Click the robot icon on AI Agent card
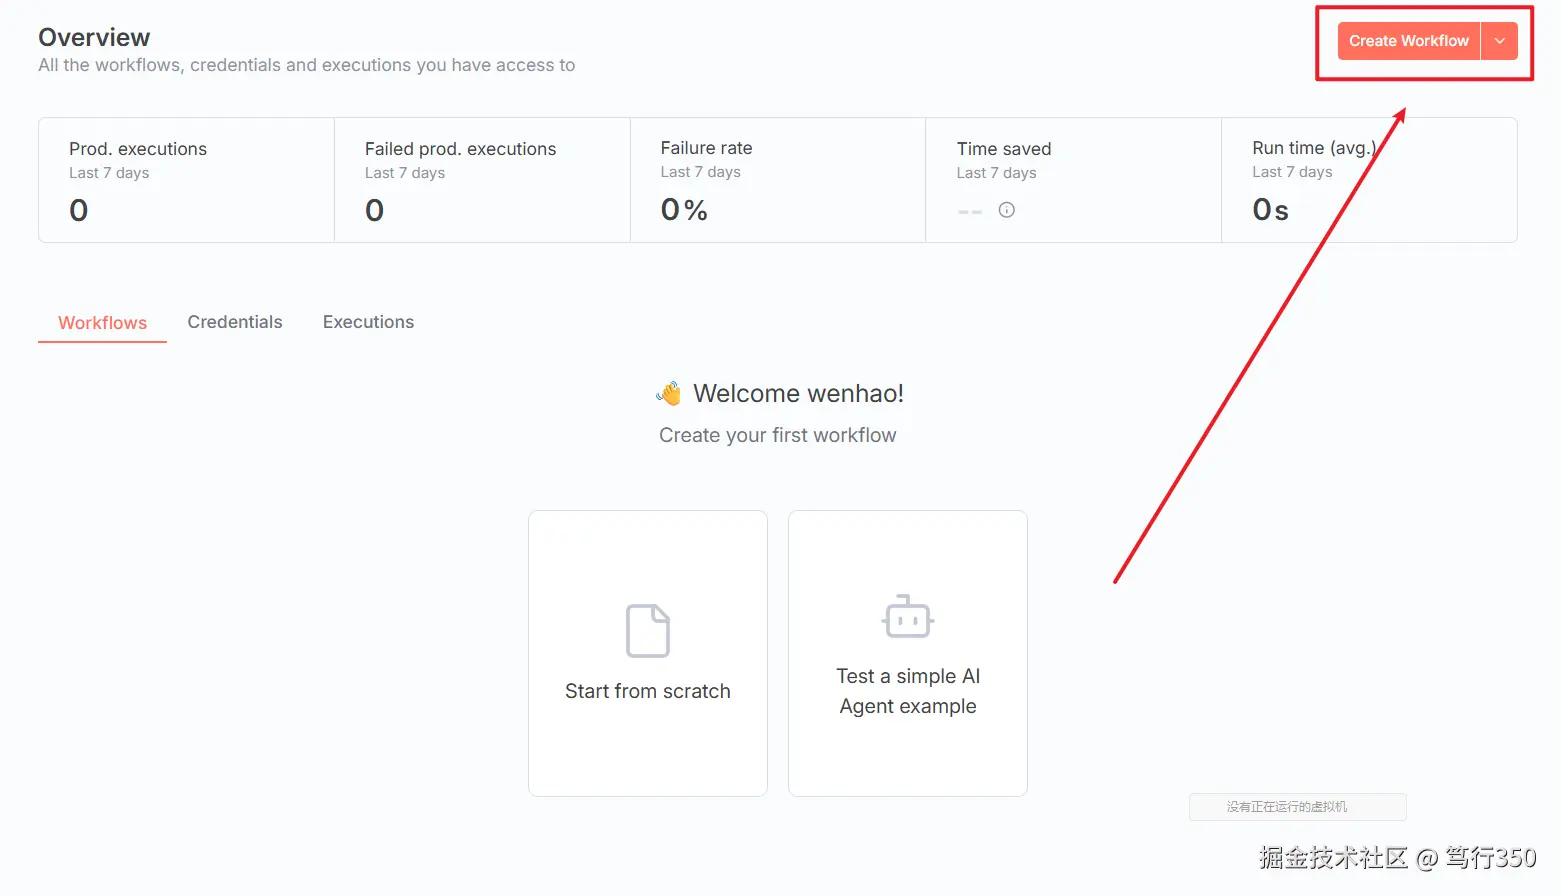Image resolution: width=1561 pixels, height=896 pixels. tap(908, 616)
